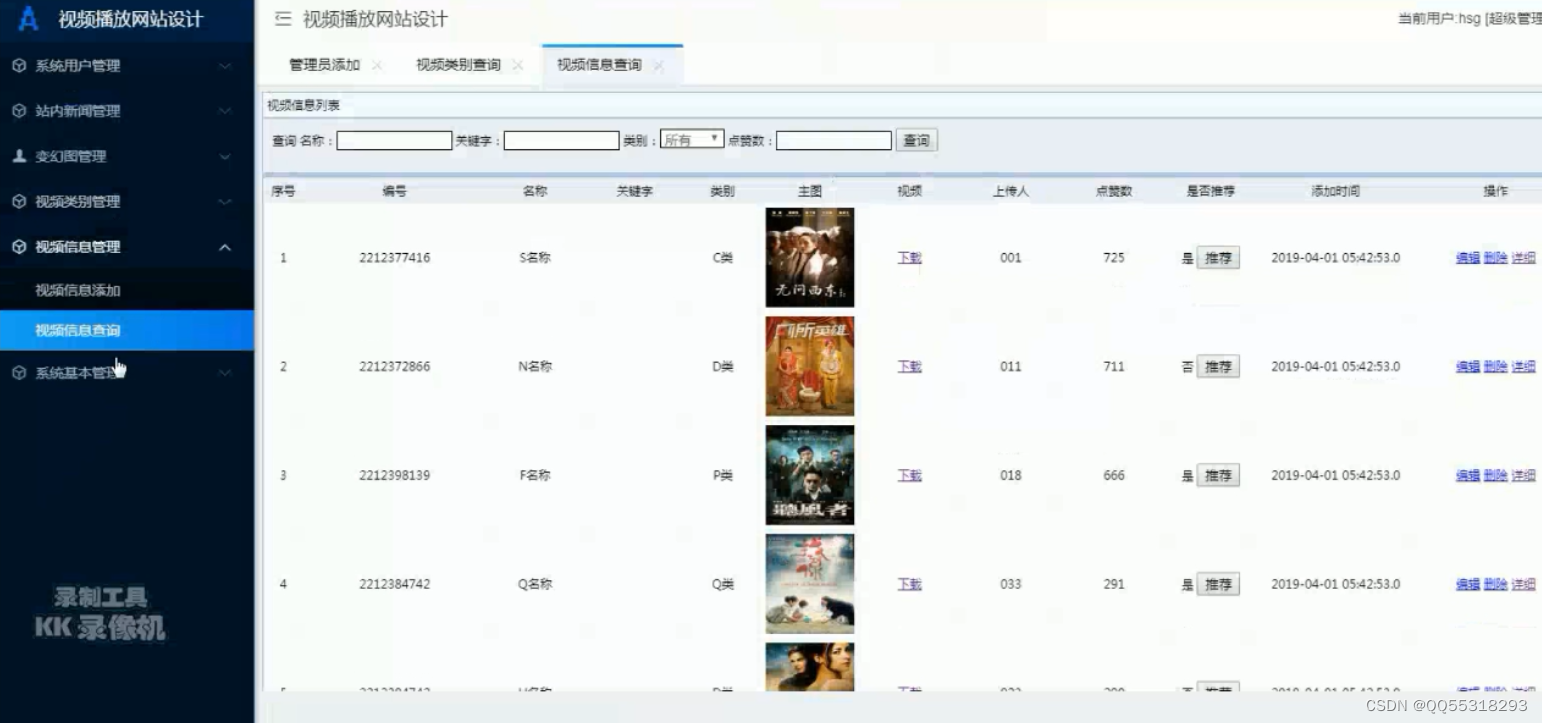Open the 类别 dropdown showing 所有

coord(692,140)
